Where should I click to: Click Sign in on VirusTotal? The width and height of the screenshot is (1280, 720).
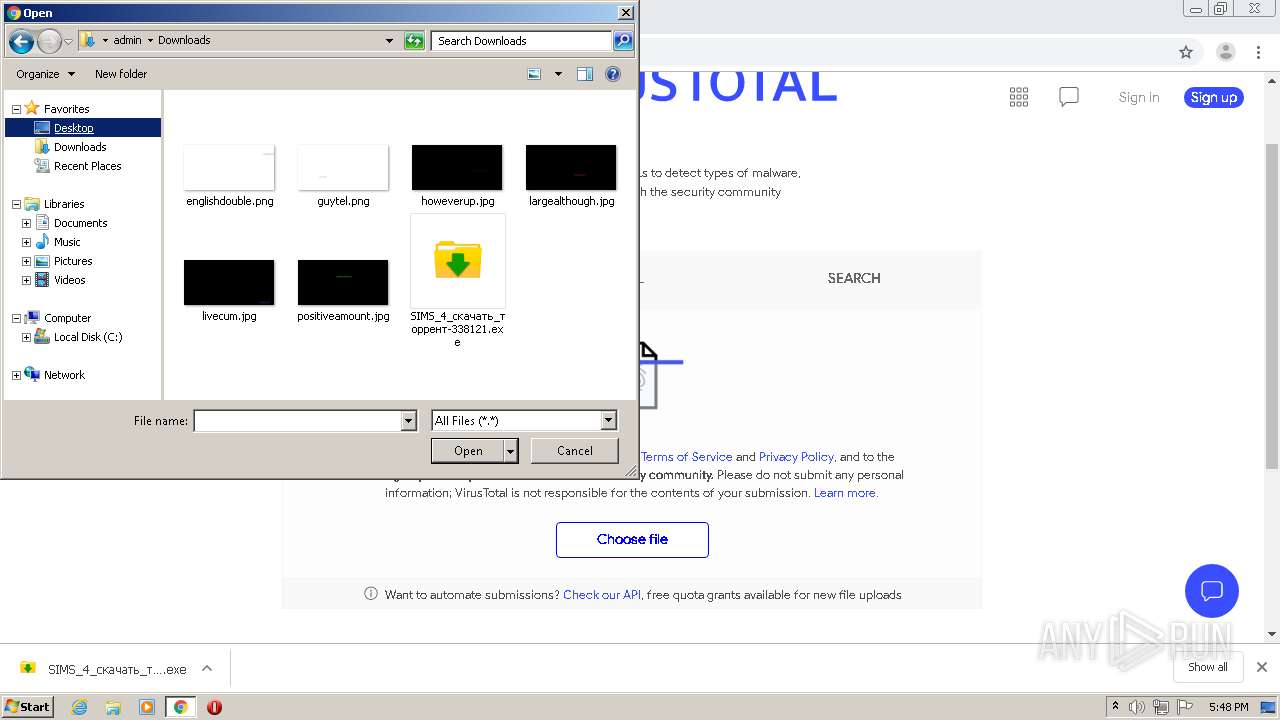pos(1139,97)
